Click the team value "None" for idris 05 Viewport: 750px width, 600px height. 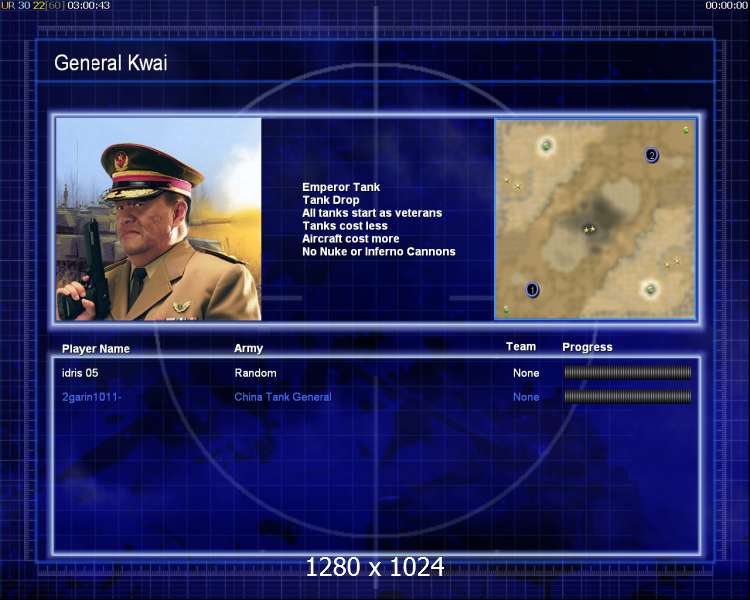(526, 373)
